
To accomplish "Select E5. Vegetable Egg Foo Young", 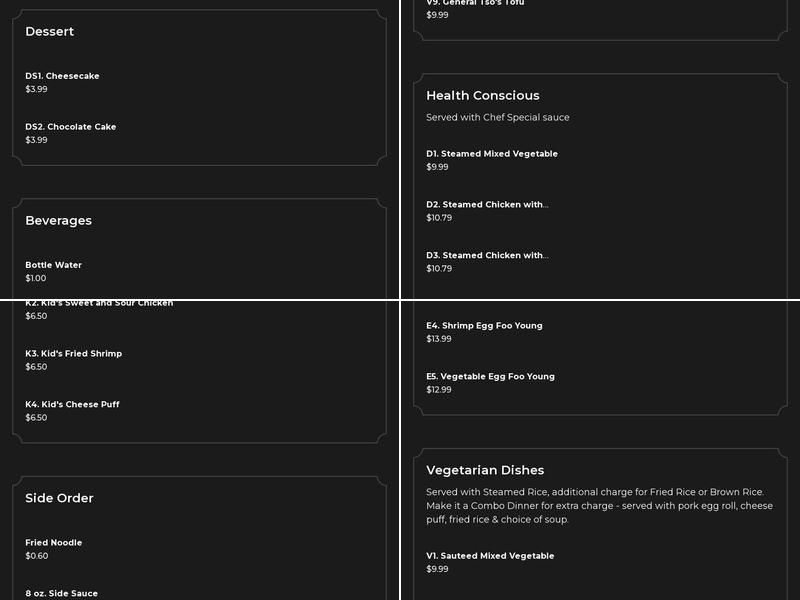I will coord(490,377).
